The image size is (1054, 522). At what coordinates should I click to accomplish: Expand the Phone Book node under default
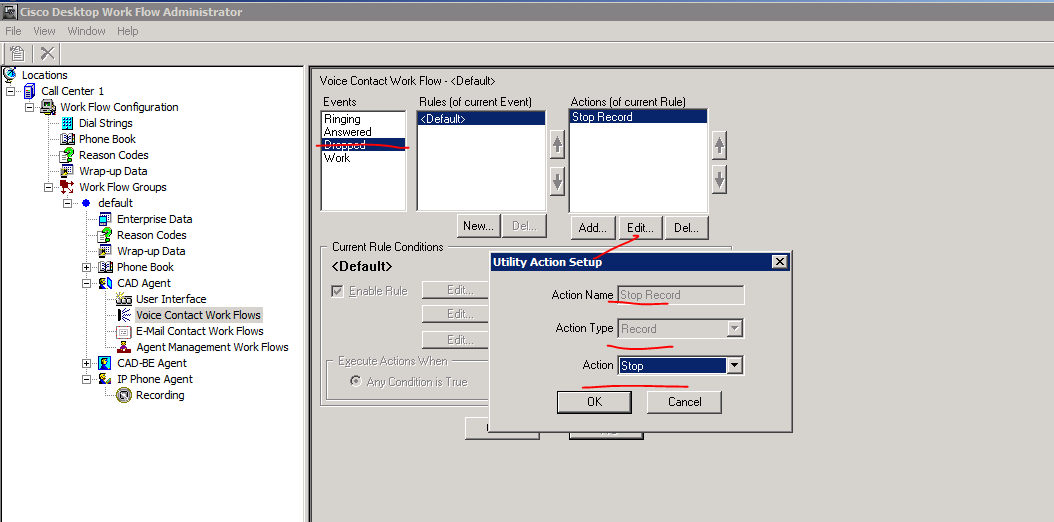point(86,267)
